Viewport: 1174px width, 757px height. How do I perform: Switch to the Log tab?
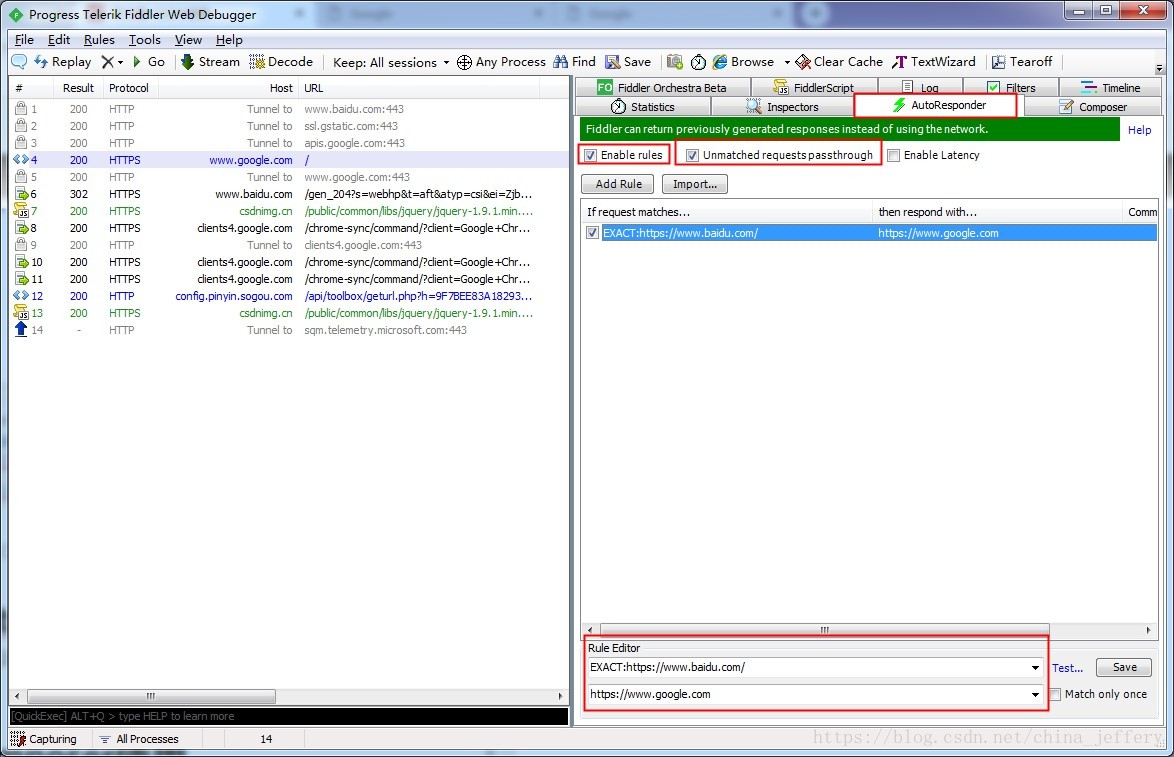(920, 88)
